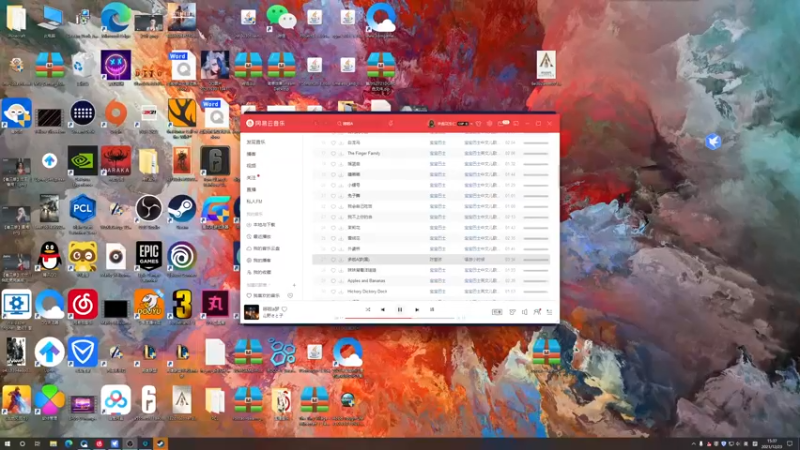This screenshot has width=800, height=450.
Task: Download Hickory Dickory Dock song
Action: coord(341,292)
